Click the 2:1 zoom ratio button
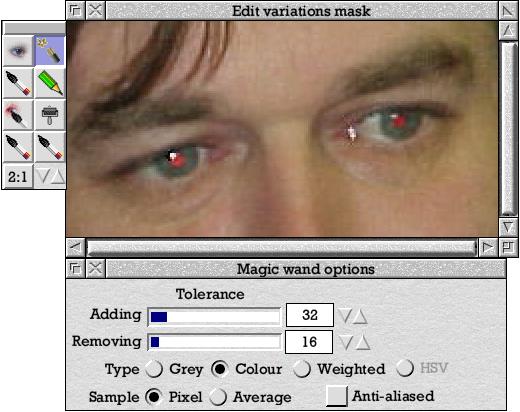Viewport: 520px width, 412px height. pos(18,176)
